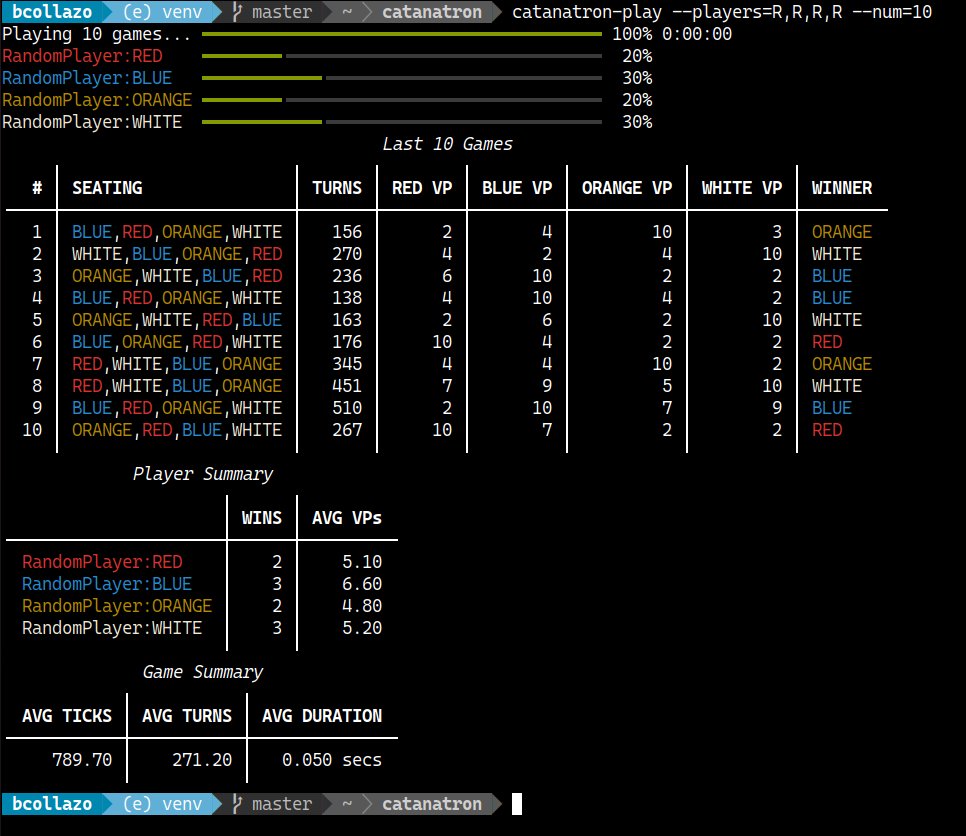
Task: Click 'bcollazo' segment in bottom prompt
Action: pyautogui.click(x=52, y=804)
